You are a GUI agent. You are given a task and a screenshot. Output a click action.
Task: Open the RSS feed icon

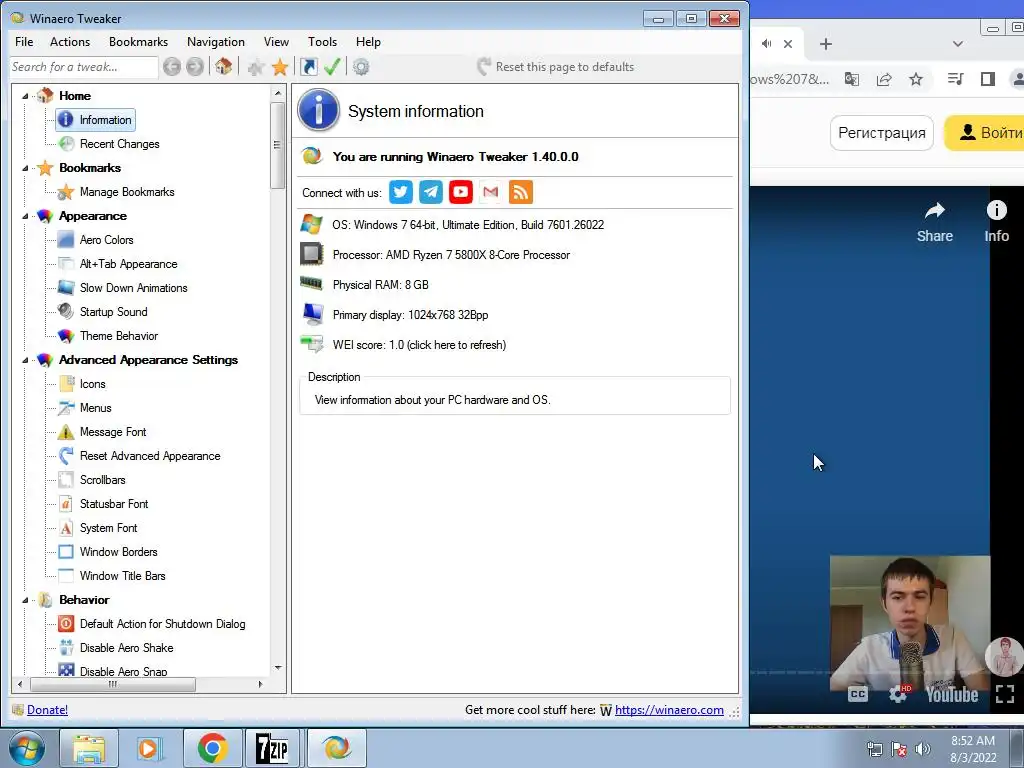[520, 192]
